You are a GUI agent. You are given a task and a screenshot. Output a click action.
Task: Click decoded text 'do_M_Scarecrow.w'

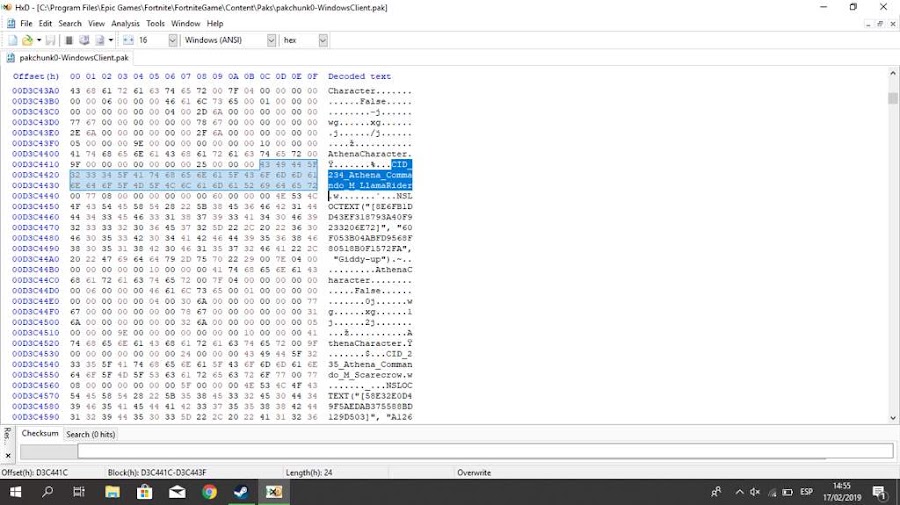click(x=370, y=375)
